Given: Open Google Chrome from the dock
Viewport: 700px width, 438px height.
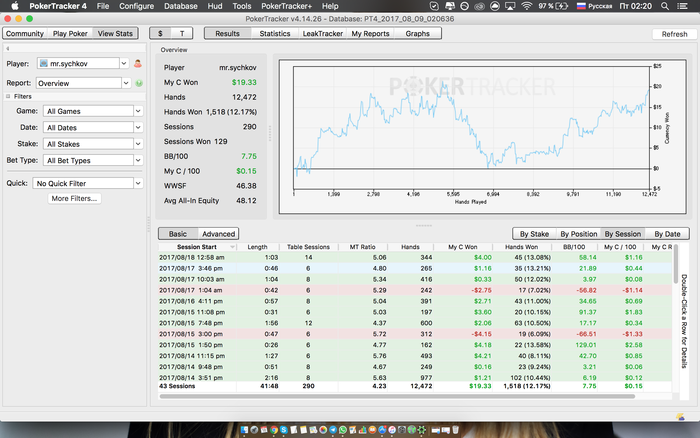Looking at the screenshot, I should pos(274,430).
